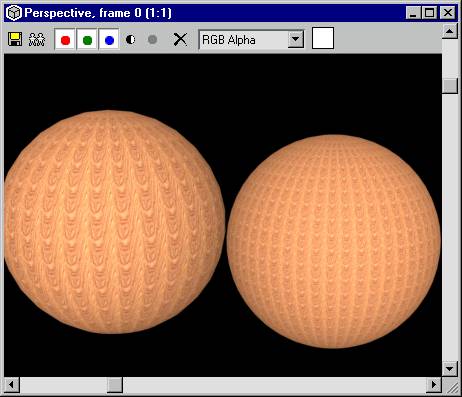Enable monochrome display gray circle
This screenshot has height=397, width=462.
coord(152,40)
